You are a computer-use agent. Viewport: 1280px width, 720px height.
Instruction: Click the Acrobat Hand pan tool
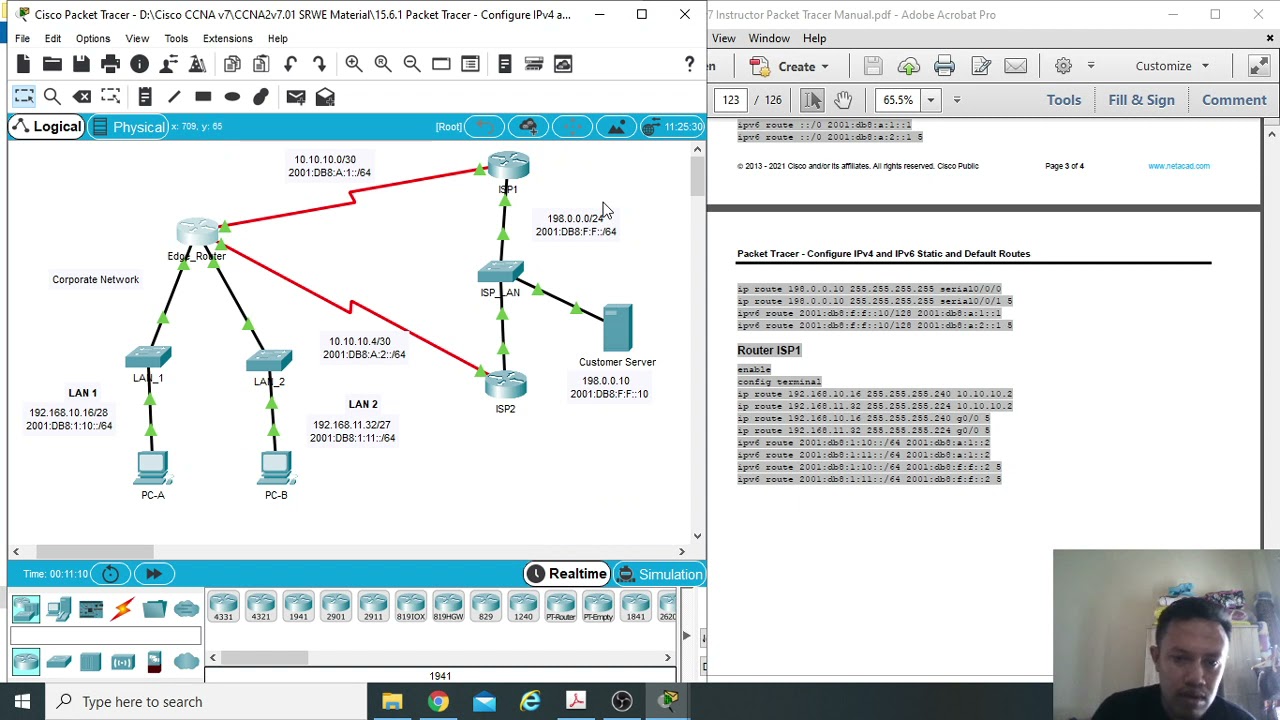(x=843, y=100)
